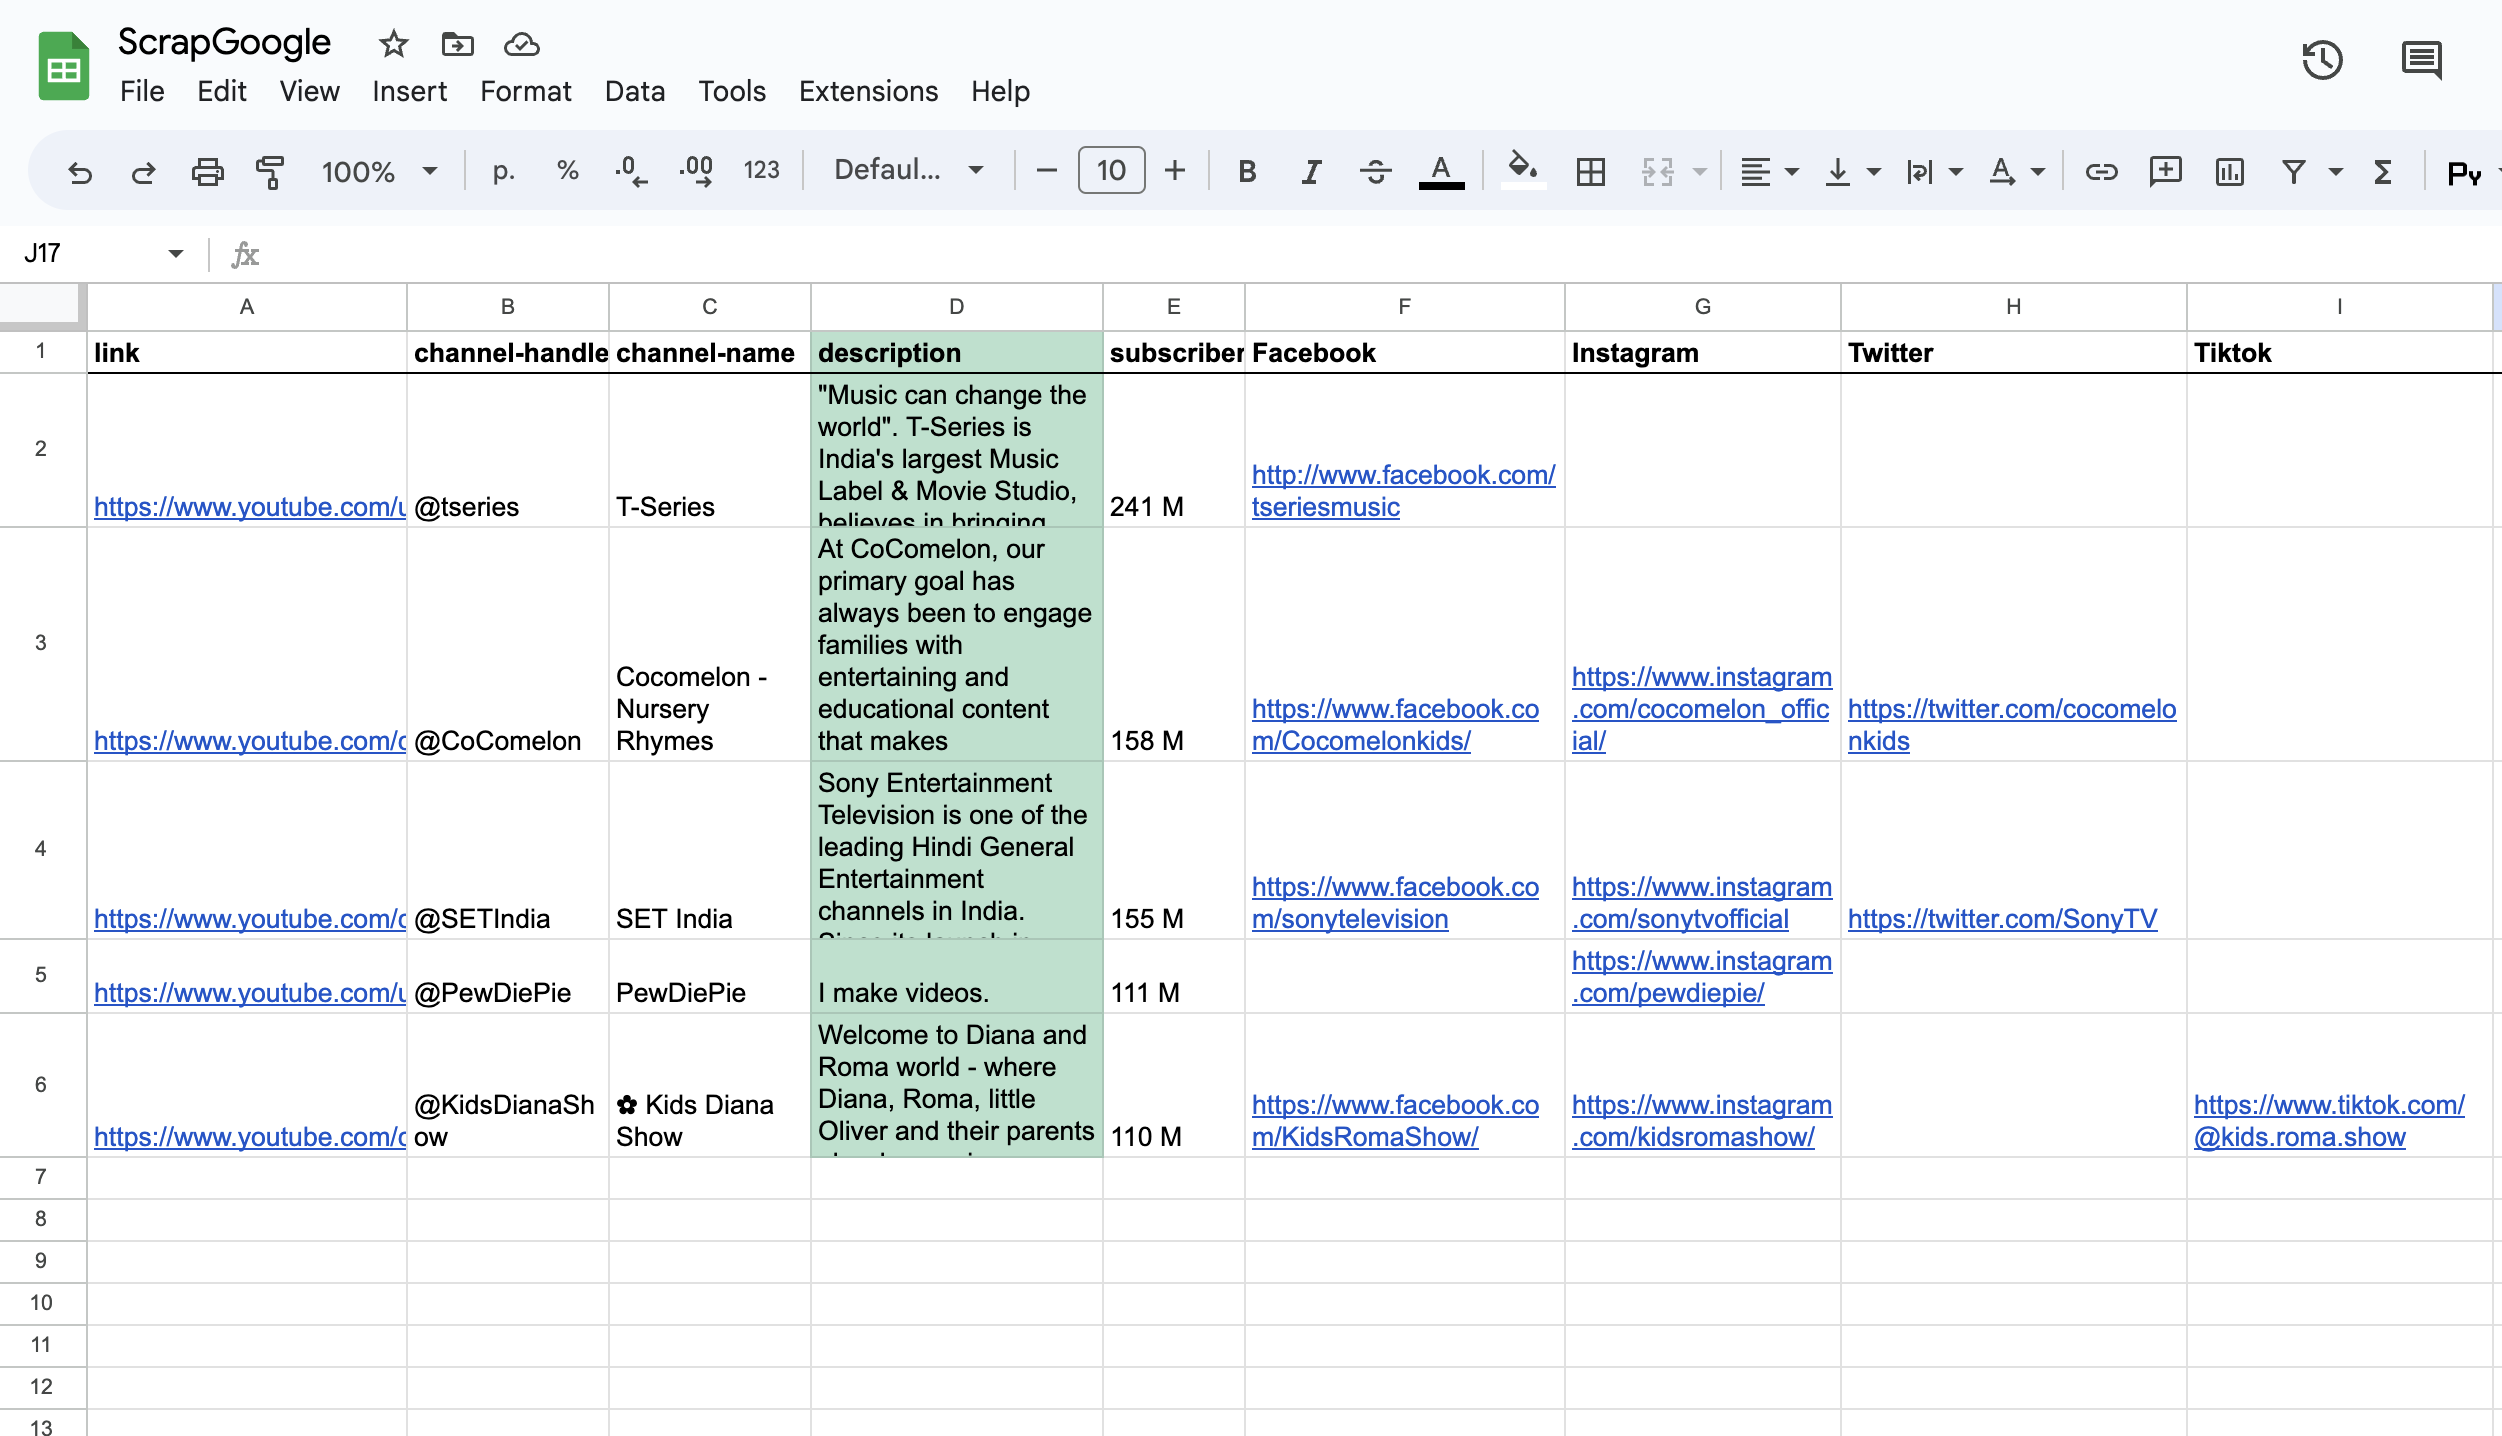The height and width of the screenshot is (1436, 2502).
Task: Print the spreadsheet
Action: tap(207, 172)
